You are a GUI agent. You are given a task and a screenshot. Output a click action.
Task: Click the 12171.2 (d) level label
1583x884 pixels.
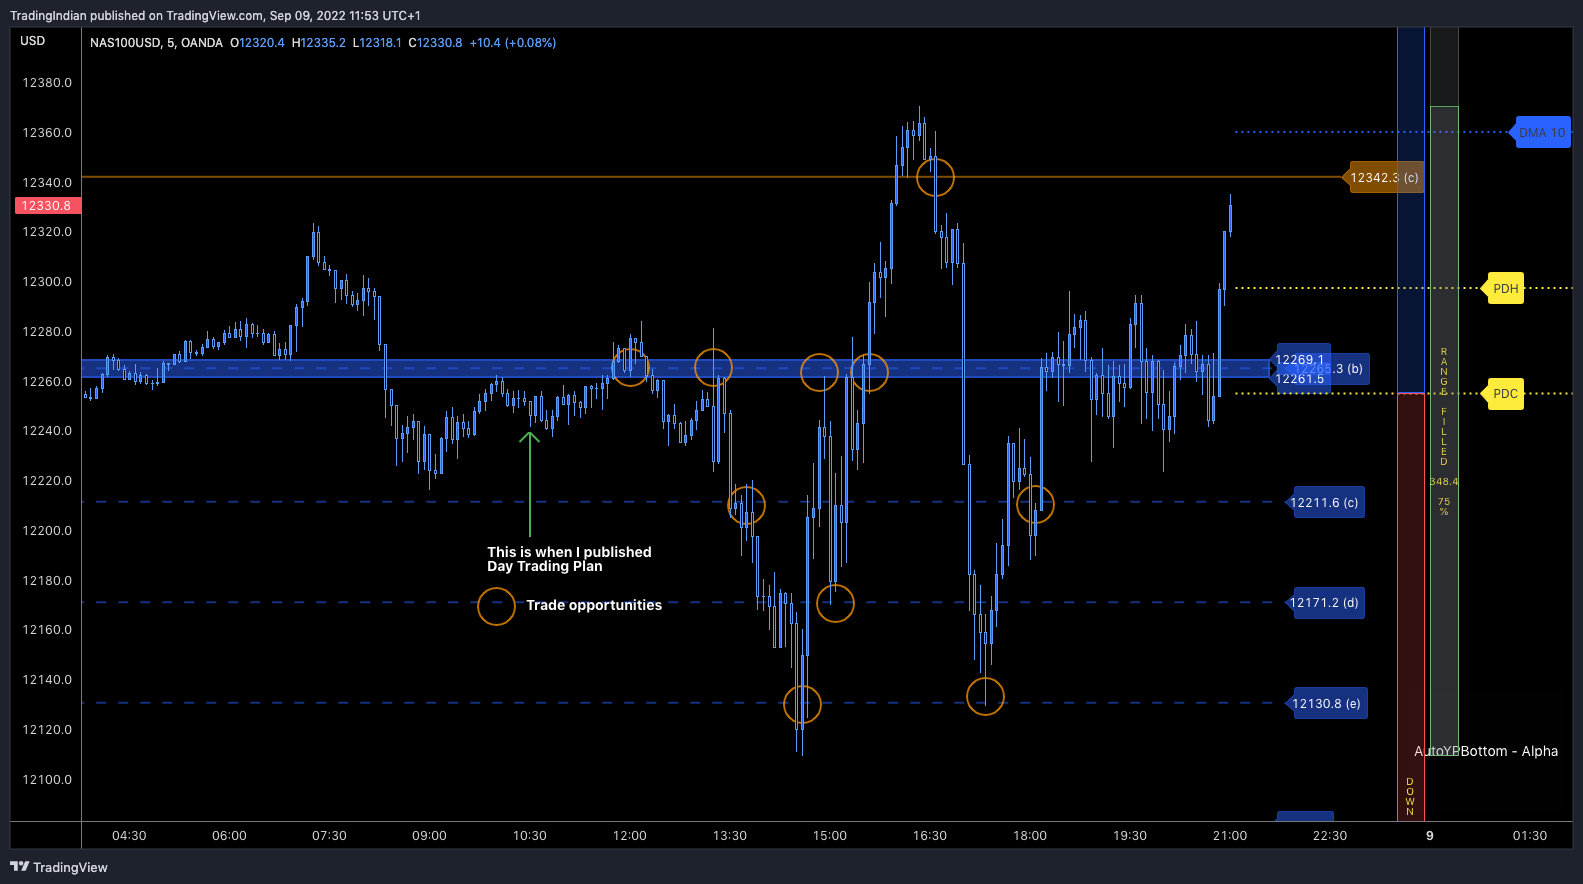[x=1324, y=602]
